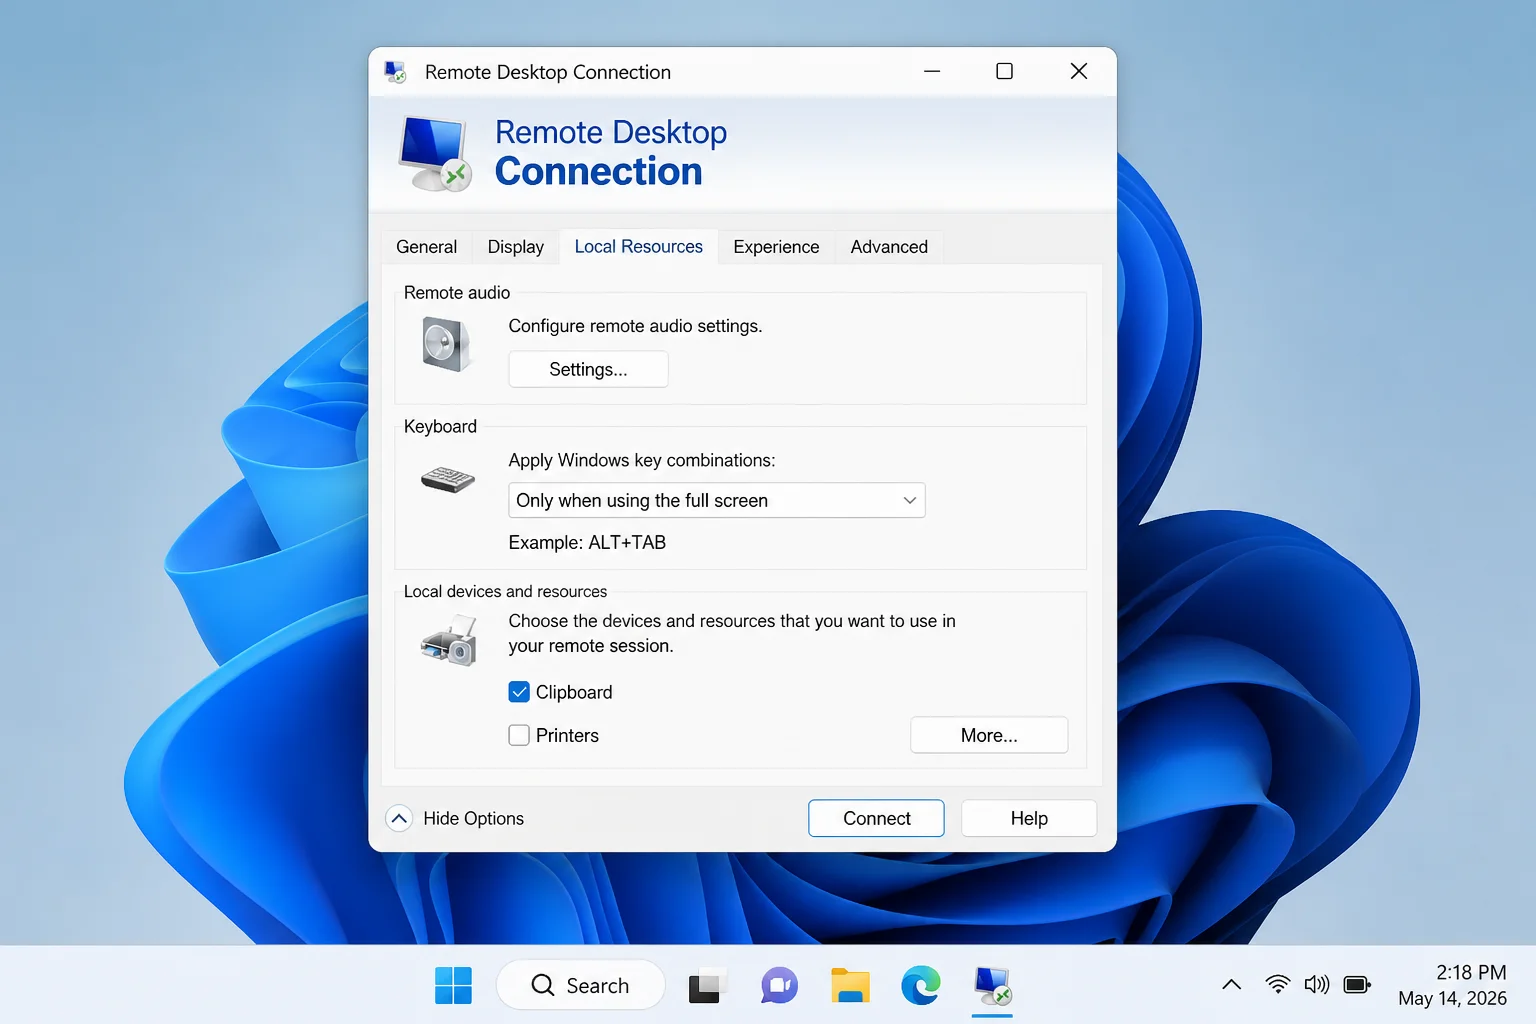Click the 'Example: ALT+TAB' text
The height and width of the screenshot is (1024, 1536).
point(587,542)
